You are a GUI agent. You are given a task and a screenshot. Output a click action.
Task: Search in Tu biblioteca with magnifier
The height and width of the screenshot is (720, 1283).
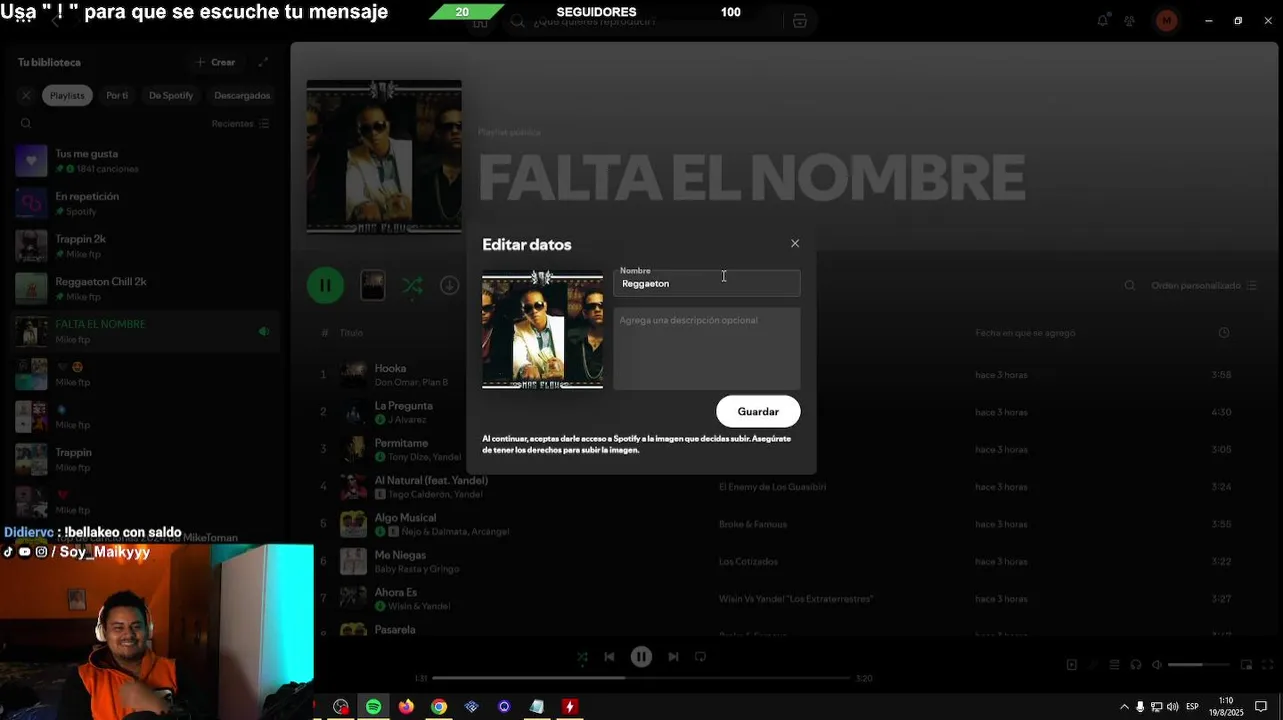26,123
